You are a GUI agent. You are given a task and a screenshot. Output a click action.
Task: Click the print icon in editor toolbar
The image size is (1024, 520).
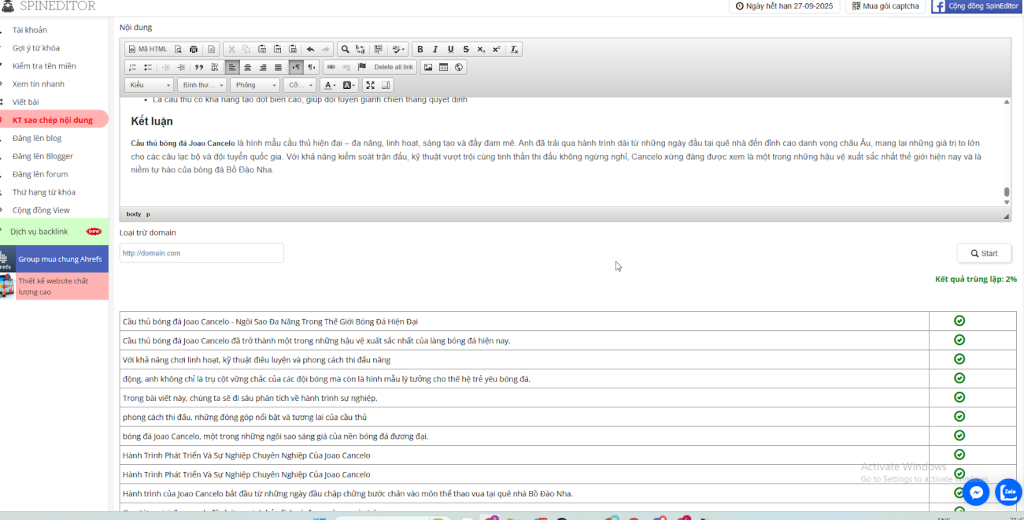point(193,49)
